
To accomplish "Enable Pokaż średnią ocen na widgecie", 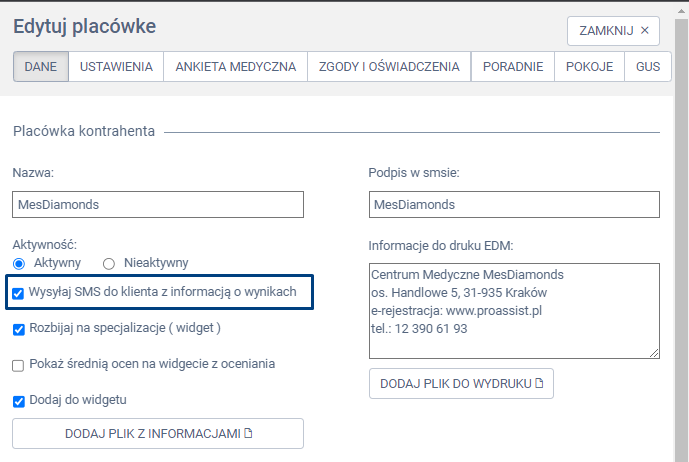I will (x=19, y=365).
